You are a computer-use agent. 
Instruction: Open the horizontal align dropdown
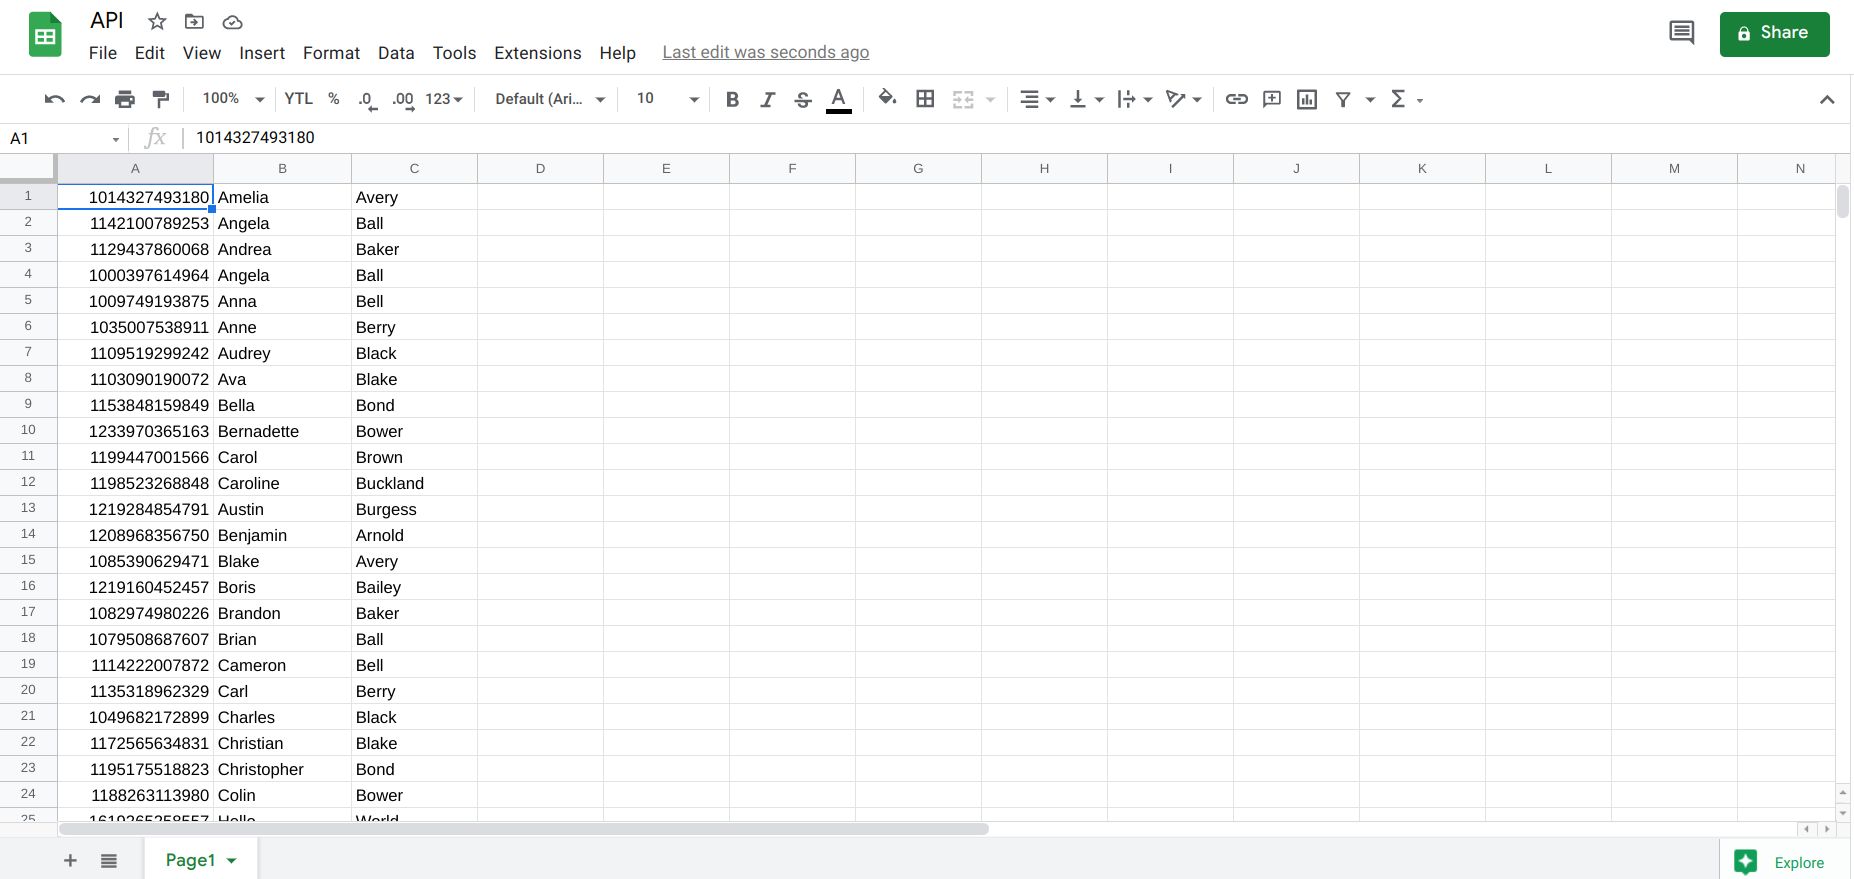[1037, 99]
